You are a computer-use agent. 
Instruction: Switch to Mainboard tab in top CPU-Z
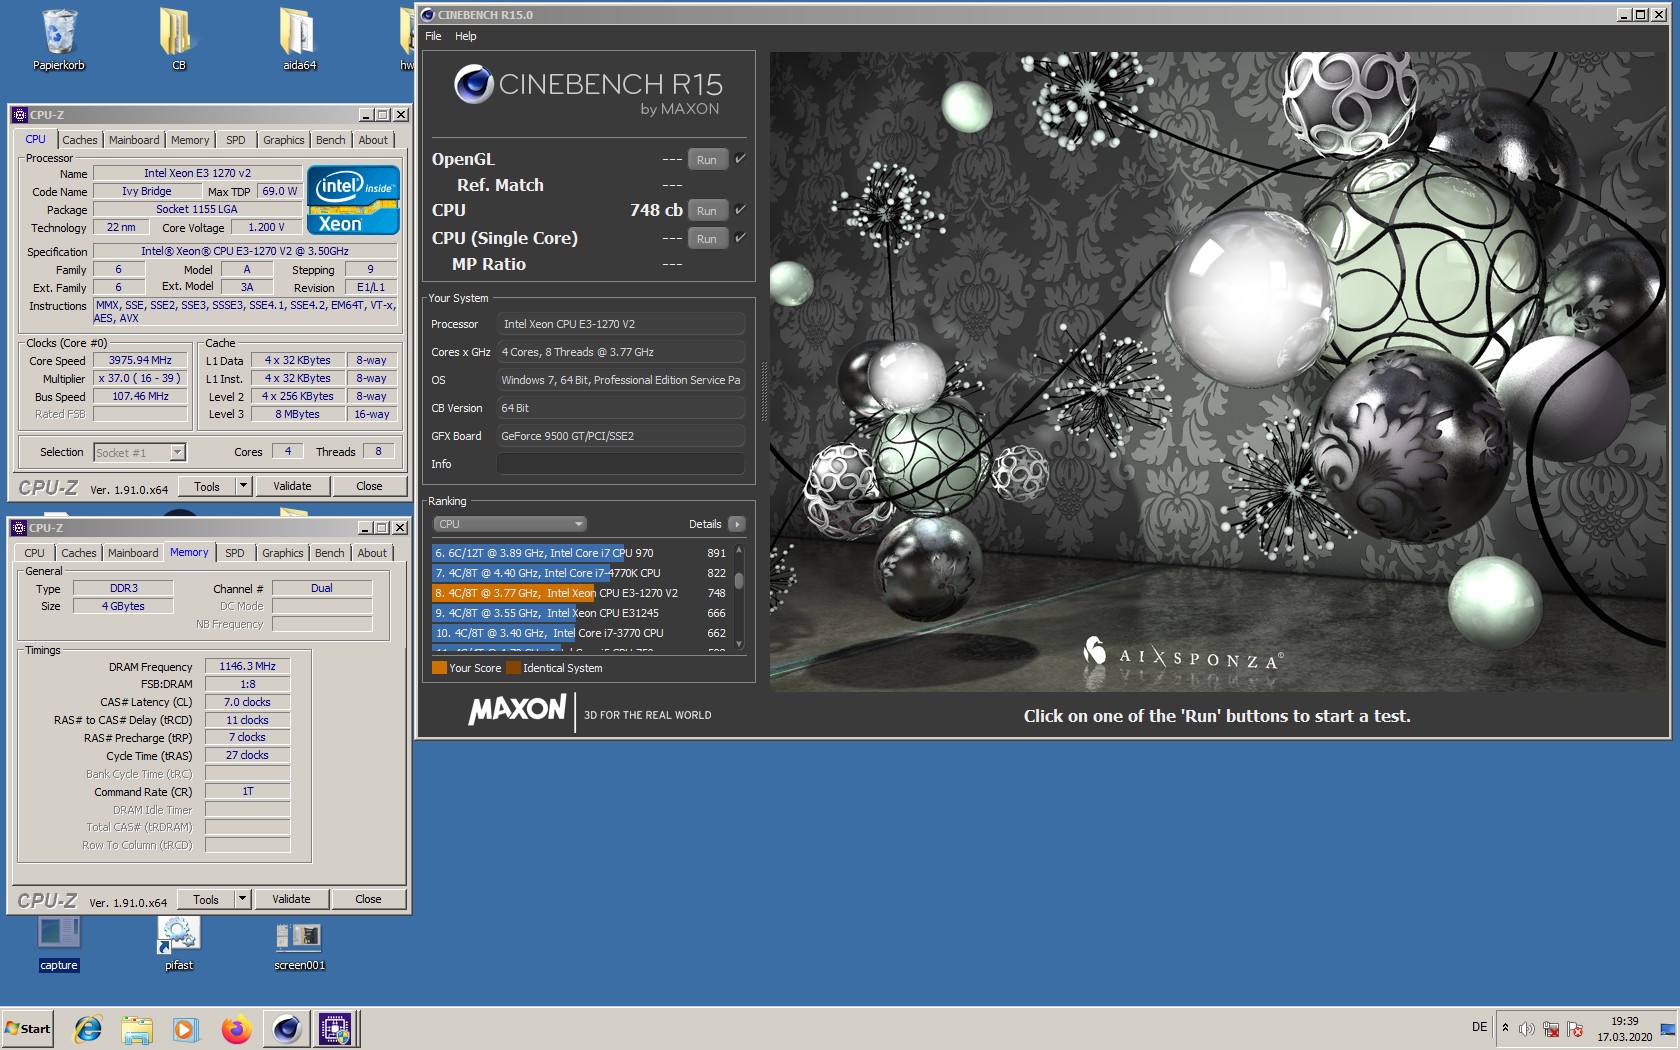(x=134, y=140)
